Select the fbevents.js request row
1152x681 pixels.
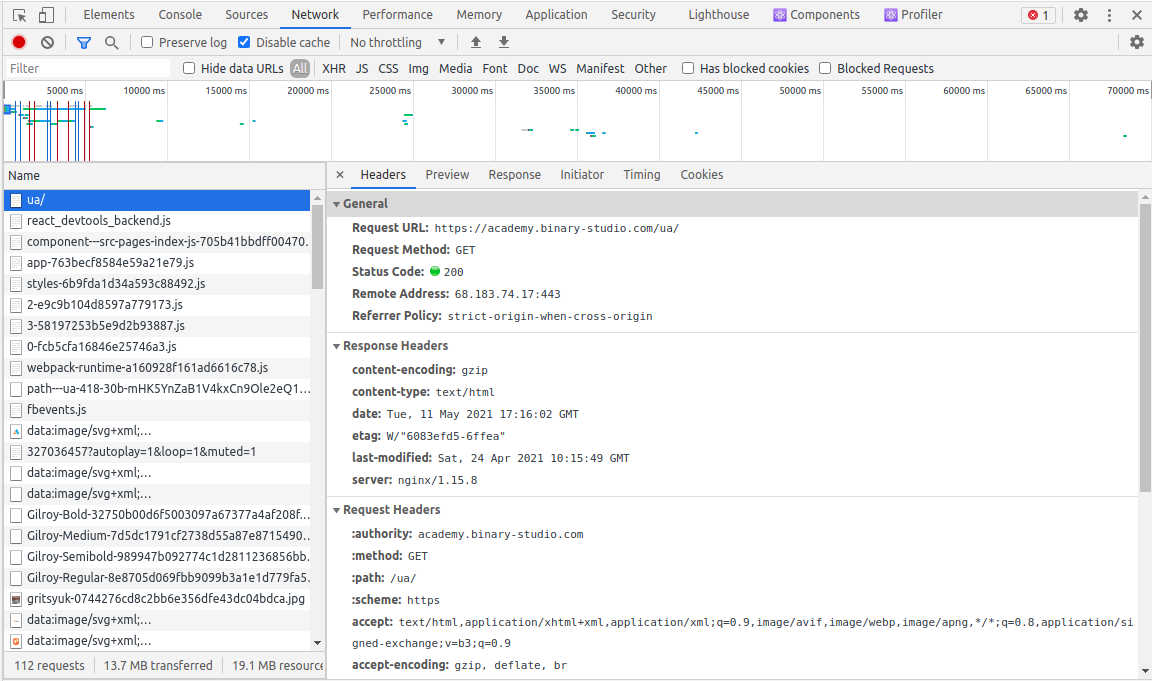click(x=157, y=409)
